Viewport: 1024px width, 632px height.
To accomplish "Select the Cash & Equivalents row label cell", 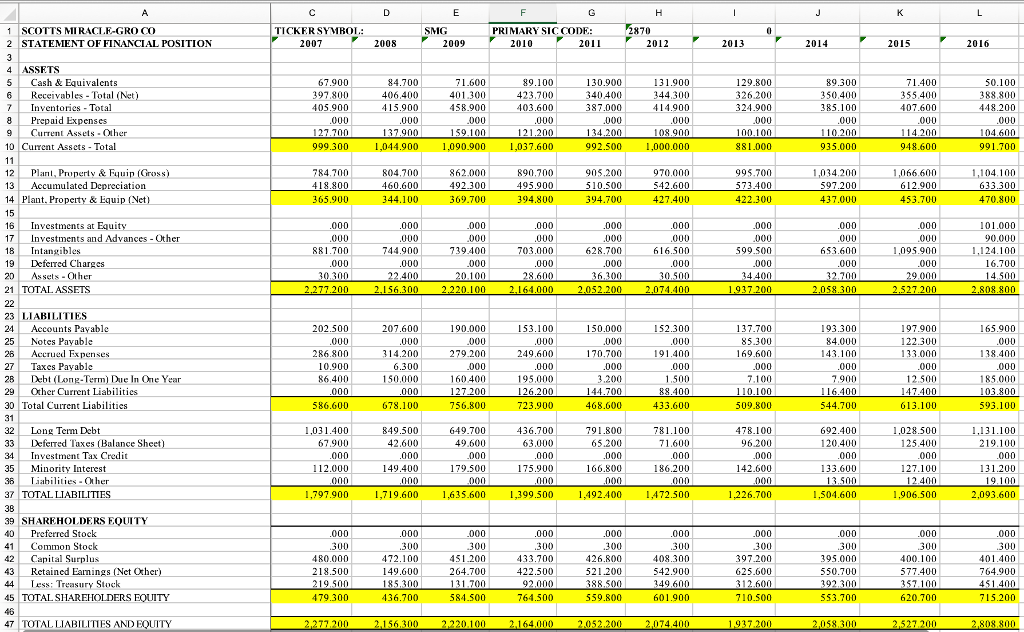I will pos(75,81).
